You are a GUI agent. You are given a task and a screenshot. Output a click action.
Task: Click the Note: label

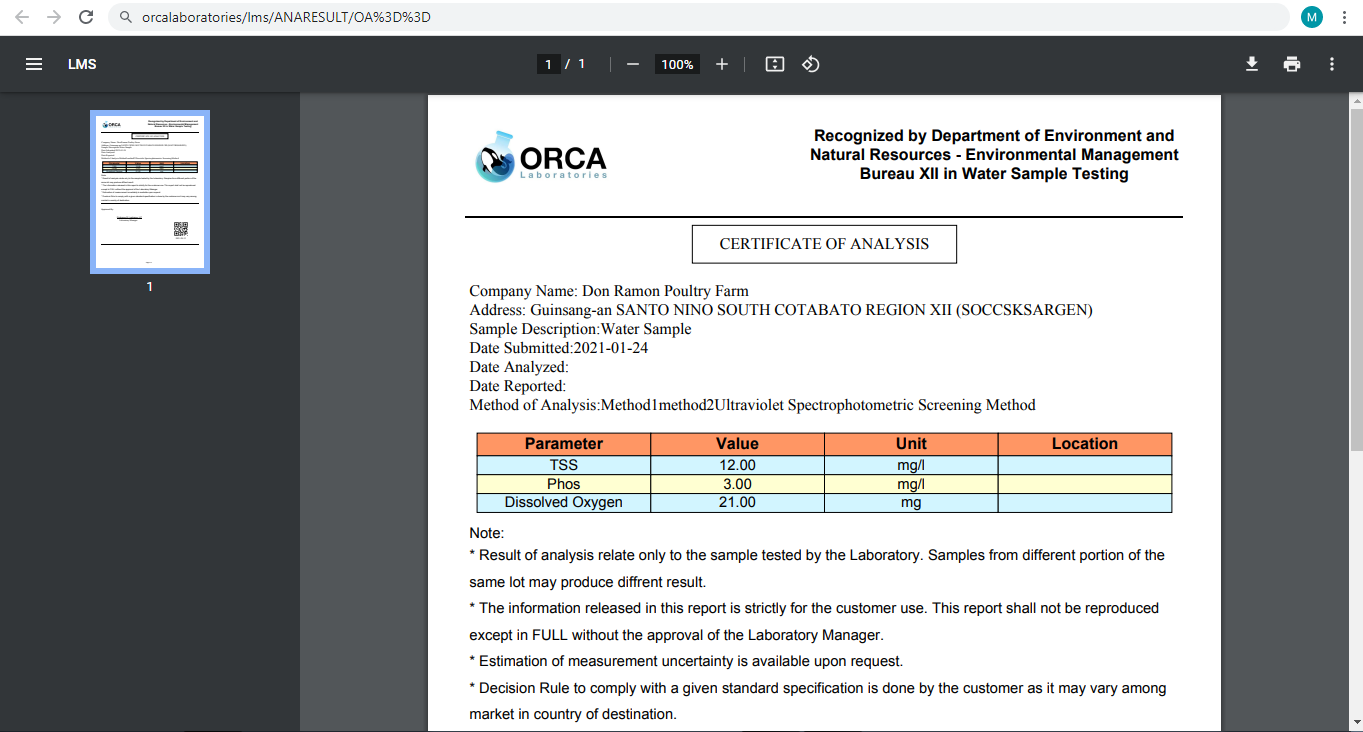click(x=487, y=534)
